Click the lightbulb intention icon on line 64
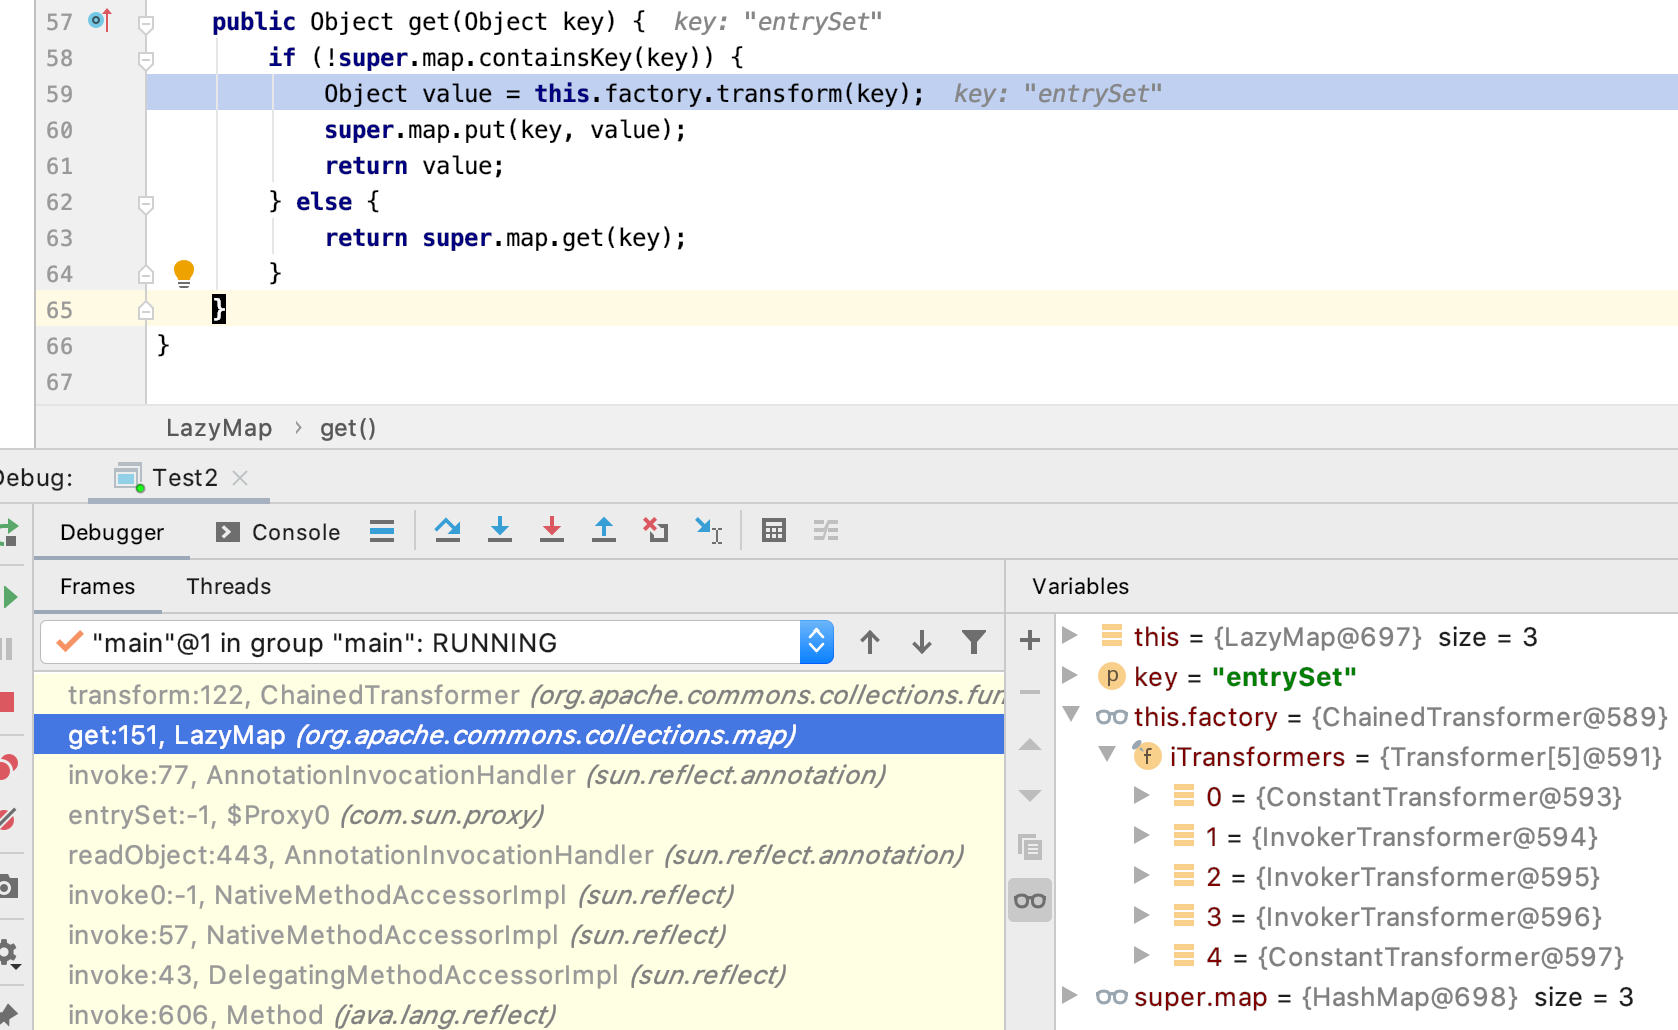 click(x=184, y=273)
